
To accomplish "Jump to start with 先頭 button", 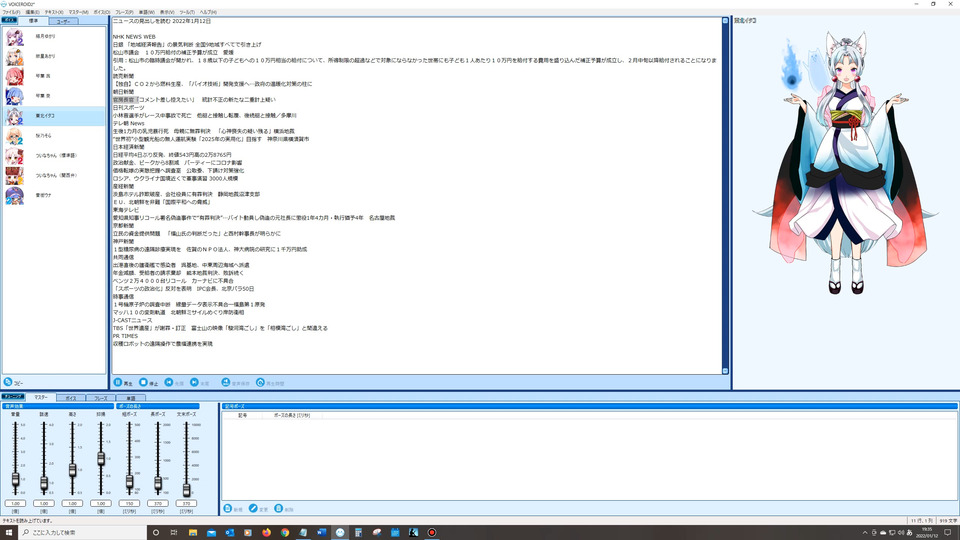I will pos(174,383).
